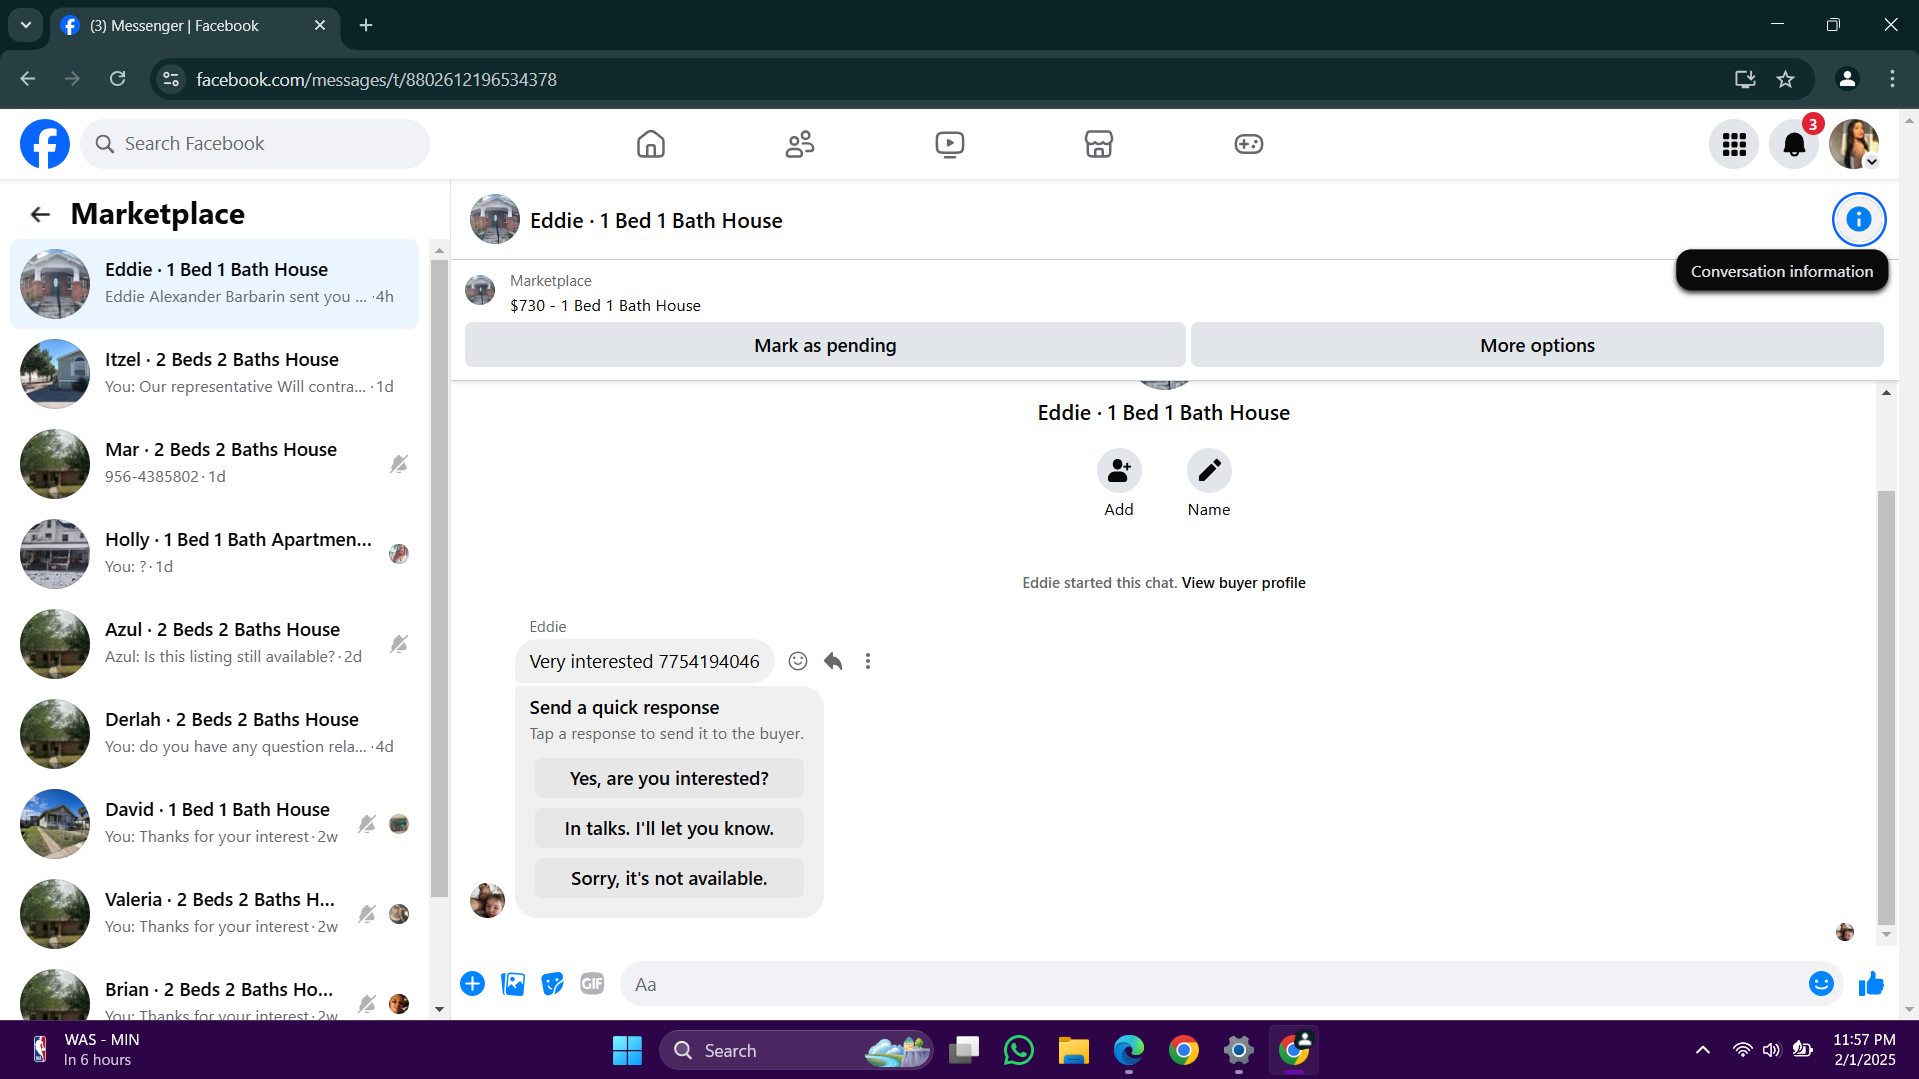The width and height of the screenshot is (1919, 1079).
Task: Open More options for listing
Action: [1537, 345]
